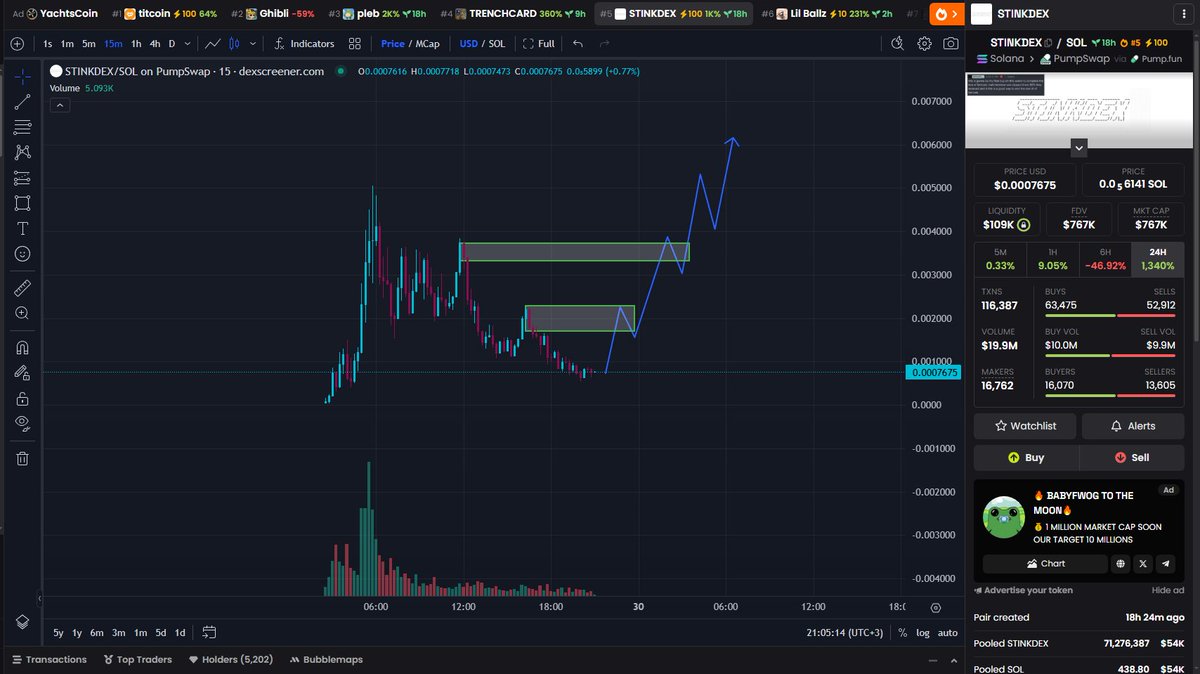The height and width of the screenshot is (674, 1200).
Task: Click the trash remove drawings icon
Action: point(22,458)
